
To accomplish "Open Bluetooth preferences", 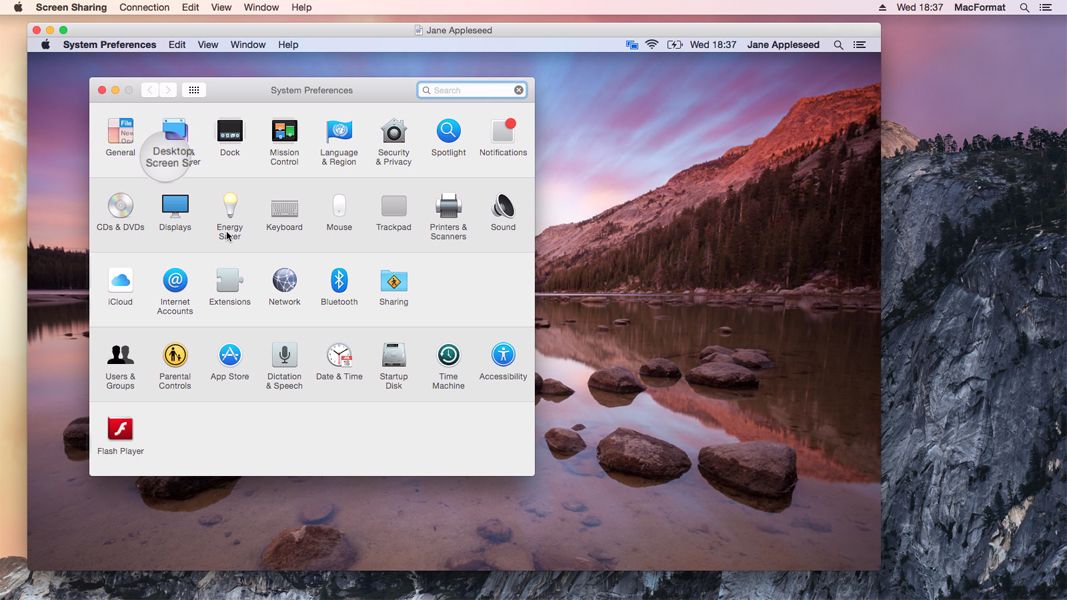I will [339, 282].
